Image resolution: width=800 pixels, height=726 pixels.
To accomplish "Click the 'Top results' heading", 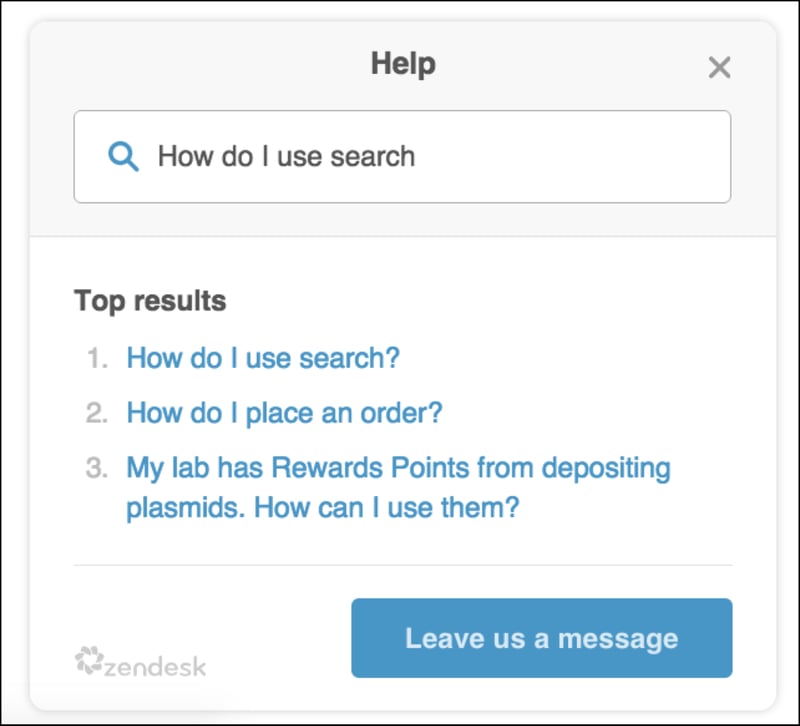I will pyautogui.click(x=150, y=300).
